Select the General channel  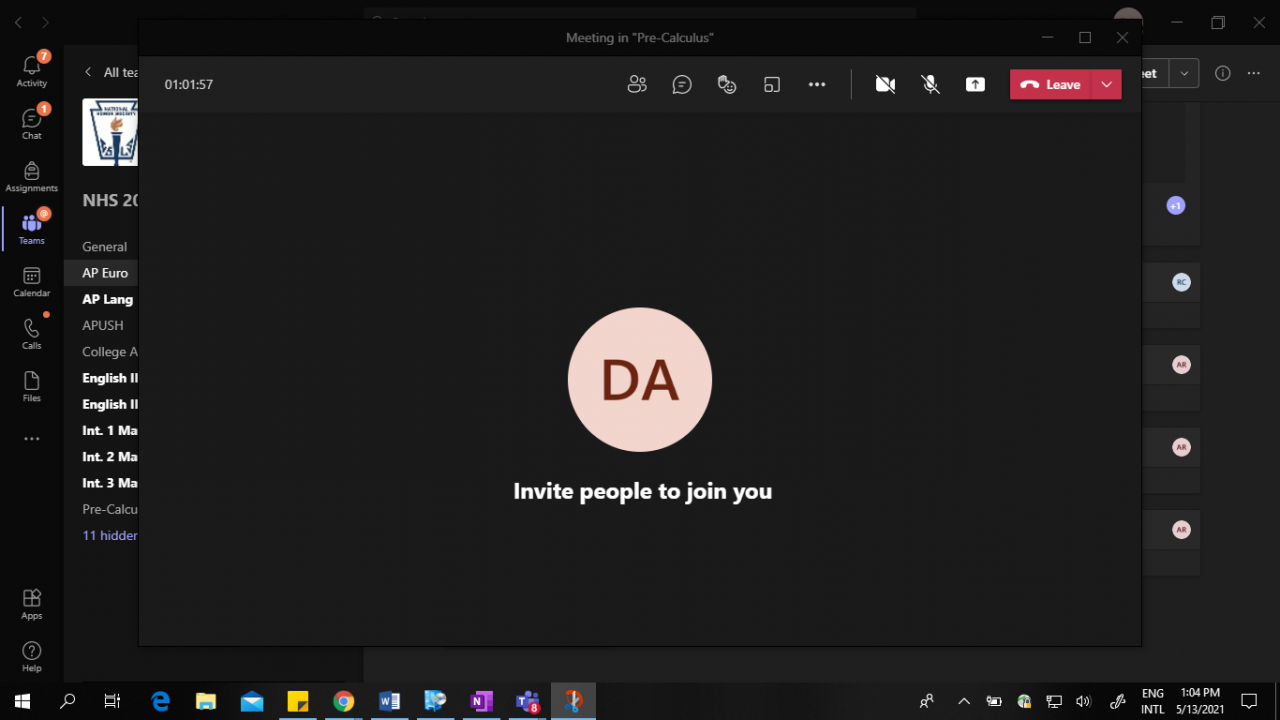[x=104, y=247]
